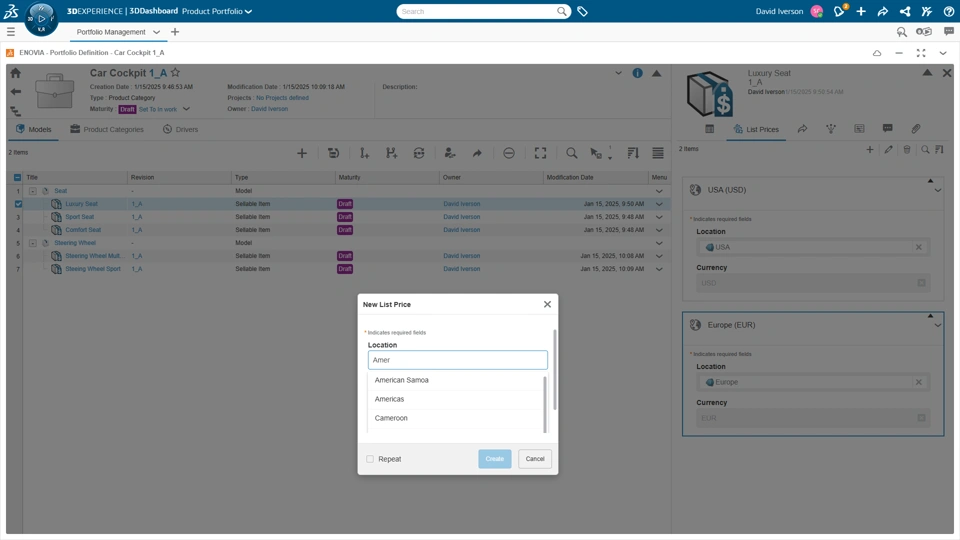Choose Cameroon from the location suggestions

tap(456, 418)
